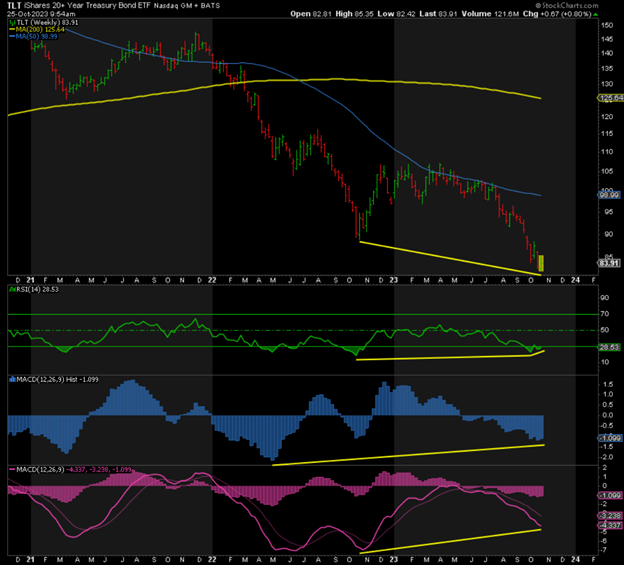
Task: Click the -1.099 tag on MACD Hist axis
Action: [610, 438]
